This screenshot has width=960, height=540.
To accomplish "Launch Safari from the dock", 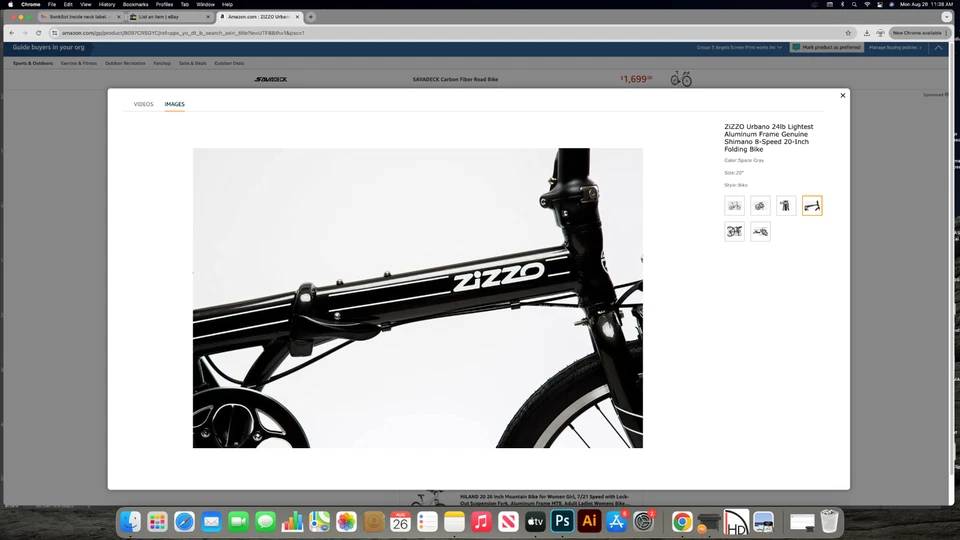I will coord(184,522).
